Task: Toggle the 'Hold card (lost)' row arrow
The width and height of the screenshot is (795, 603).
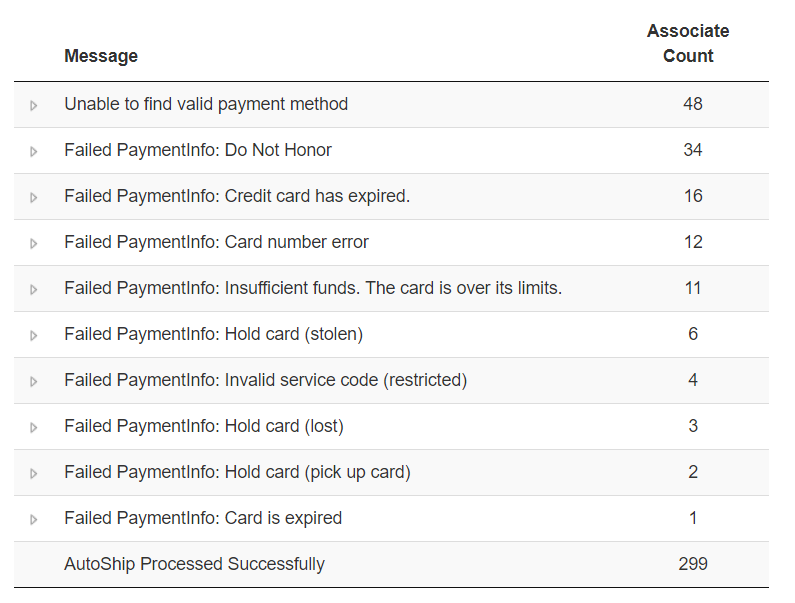Action: (x=33, y=427)
